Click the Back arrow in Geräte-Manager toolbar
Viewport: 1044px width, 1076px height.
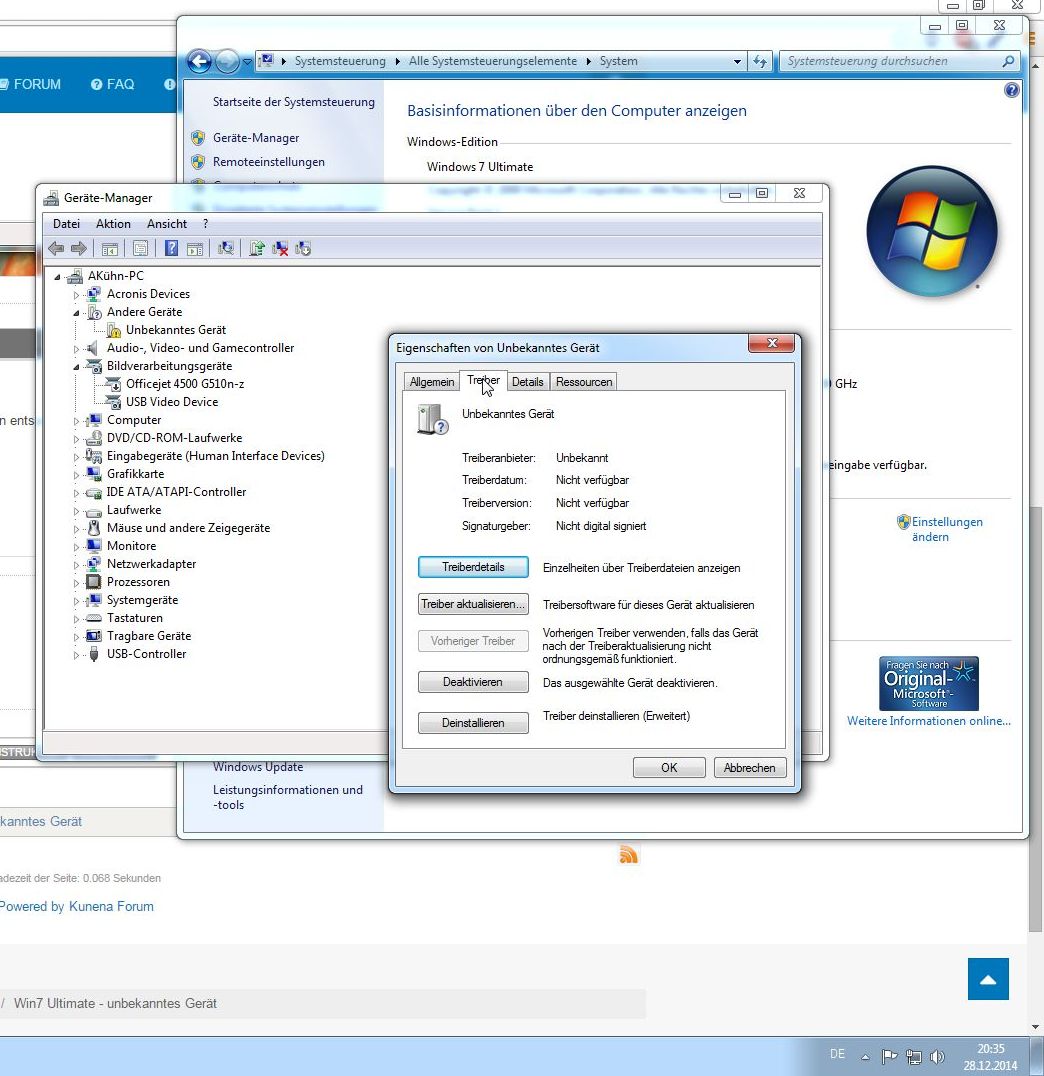56,248
